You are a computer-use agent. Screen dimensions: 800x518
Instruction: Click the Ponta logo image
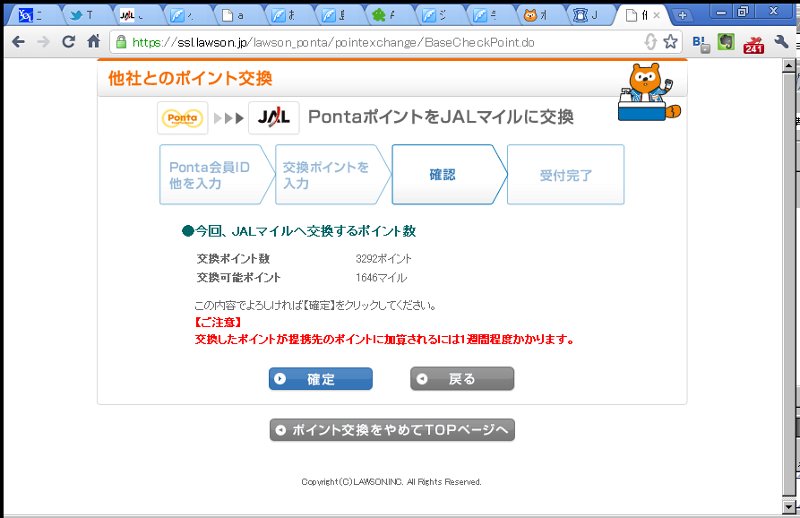182,118
